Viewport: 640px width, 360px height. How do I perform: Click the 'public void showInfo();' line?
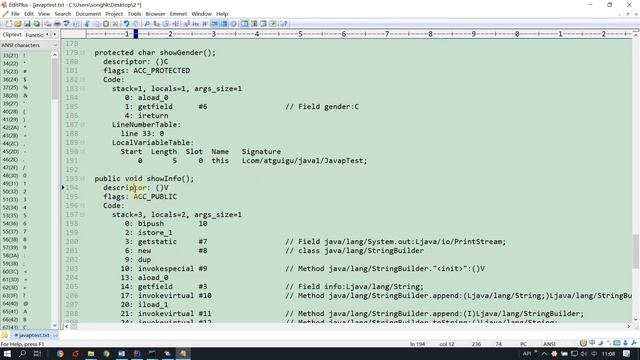point(144,178)
